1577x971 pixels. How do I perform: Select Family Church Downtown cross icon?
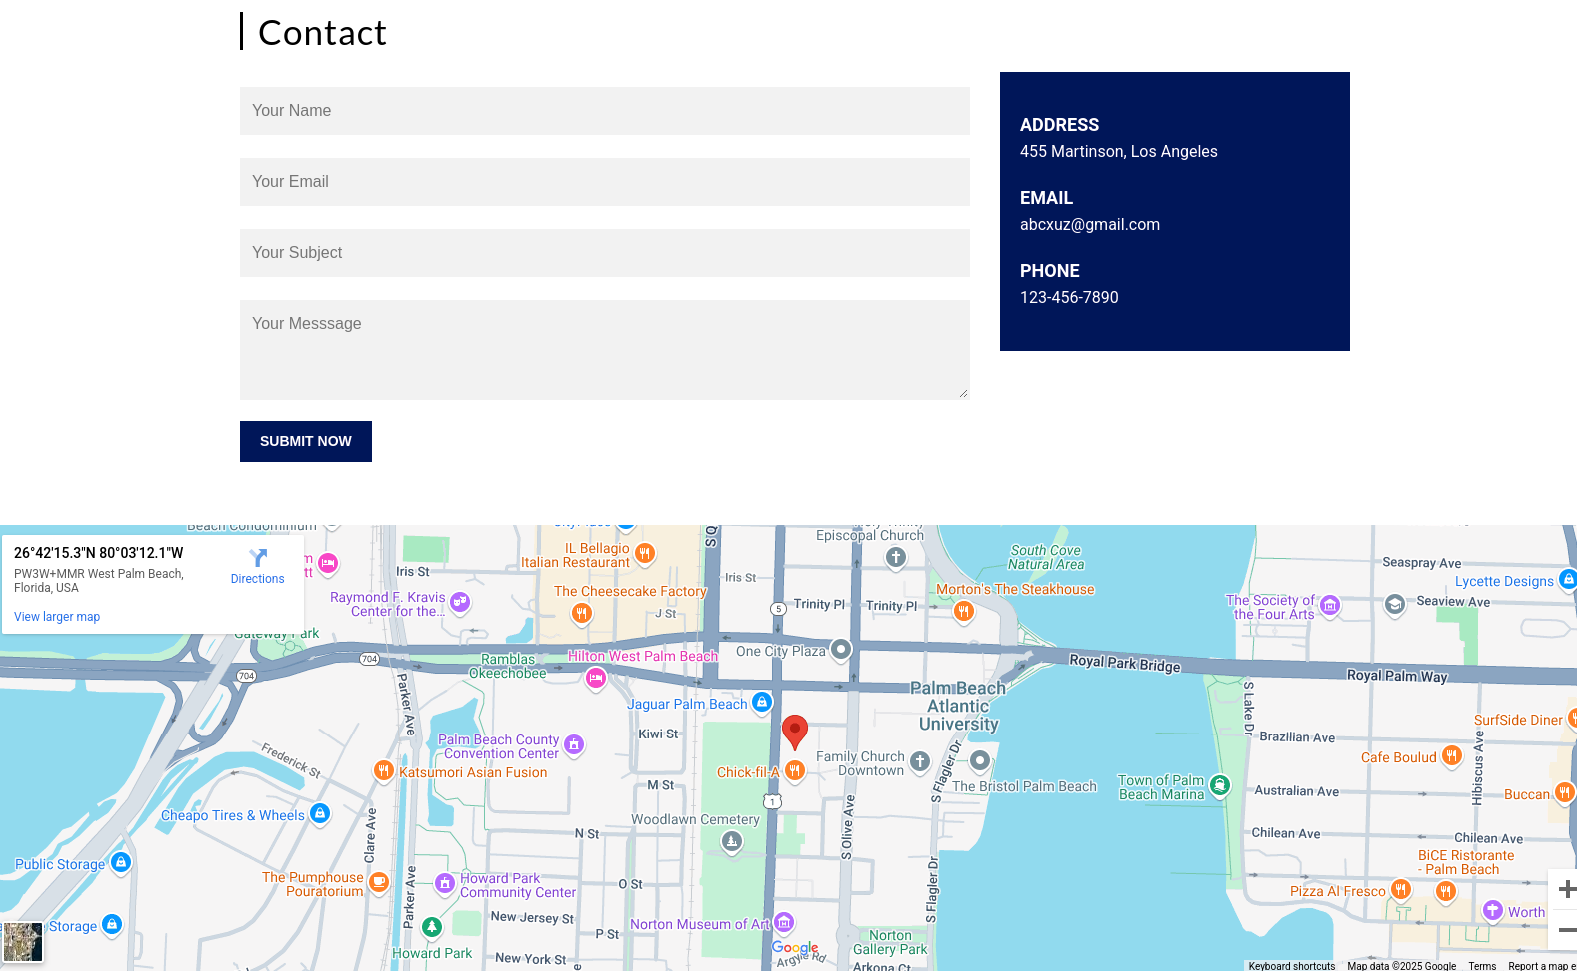920,762
